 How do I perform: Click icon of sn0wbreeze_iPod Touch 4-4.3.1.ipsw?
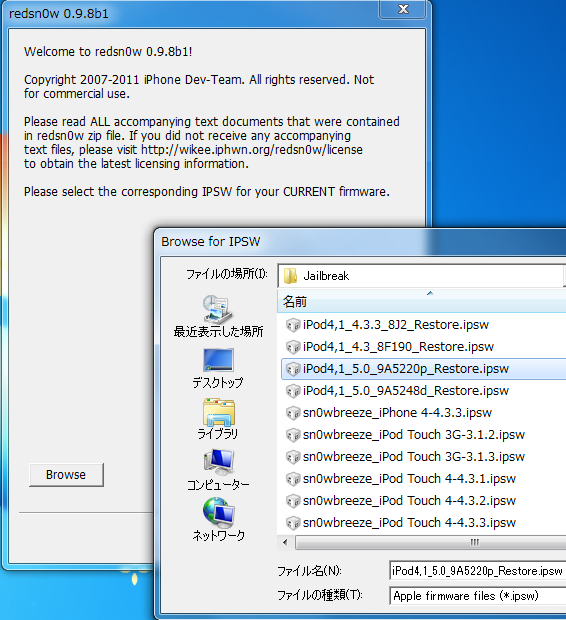point(293,479)
